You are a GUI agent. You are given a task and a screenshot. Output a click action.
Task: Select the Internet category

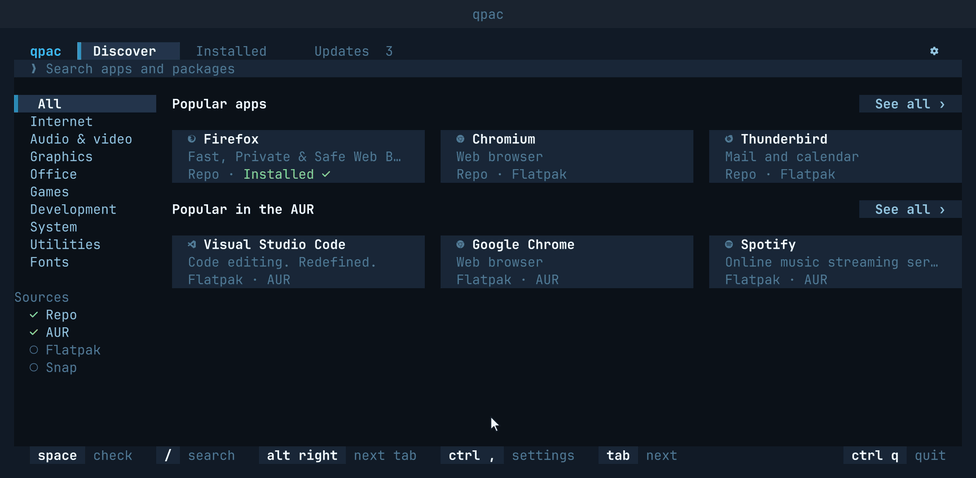coord(61,121)
